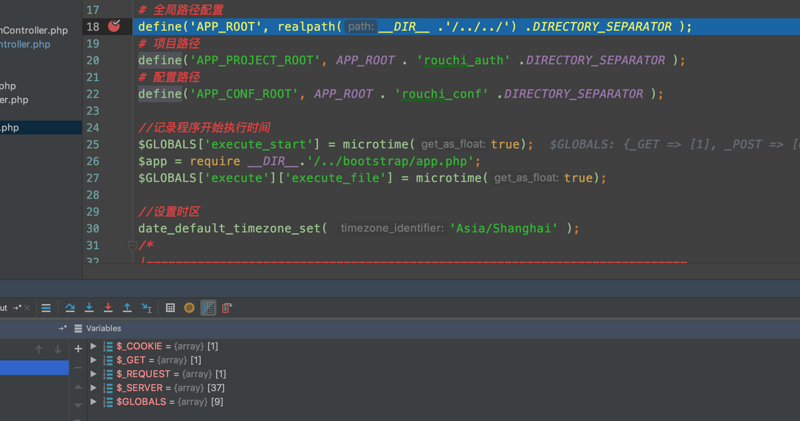Expand the $_SERVER array variable
The height and width of the screenshot is (421, 800).
click(94, 388)
